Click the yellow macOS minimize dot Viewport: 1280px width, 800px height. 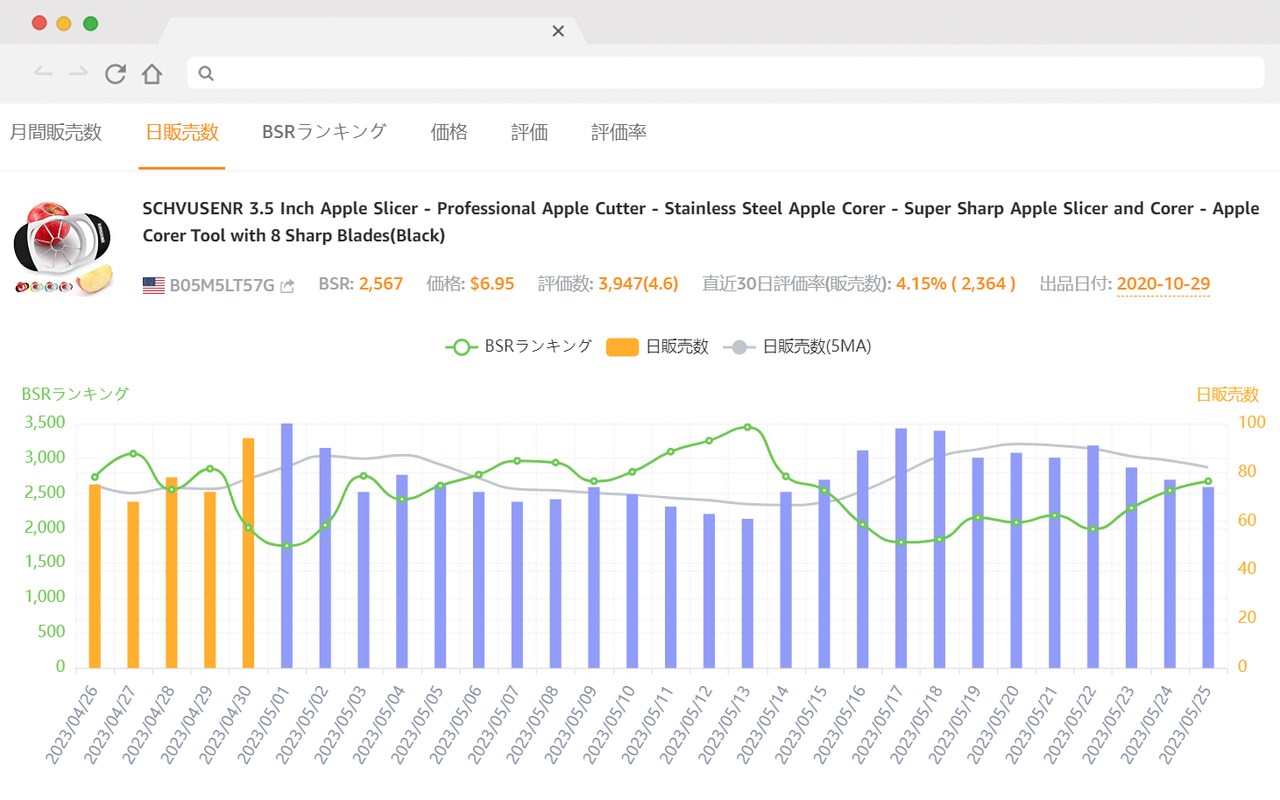pos(64,23)
